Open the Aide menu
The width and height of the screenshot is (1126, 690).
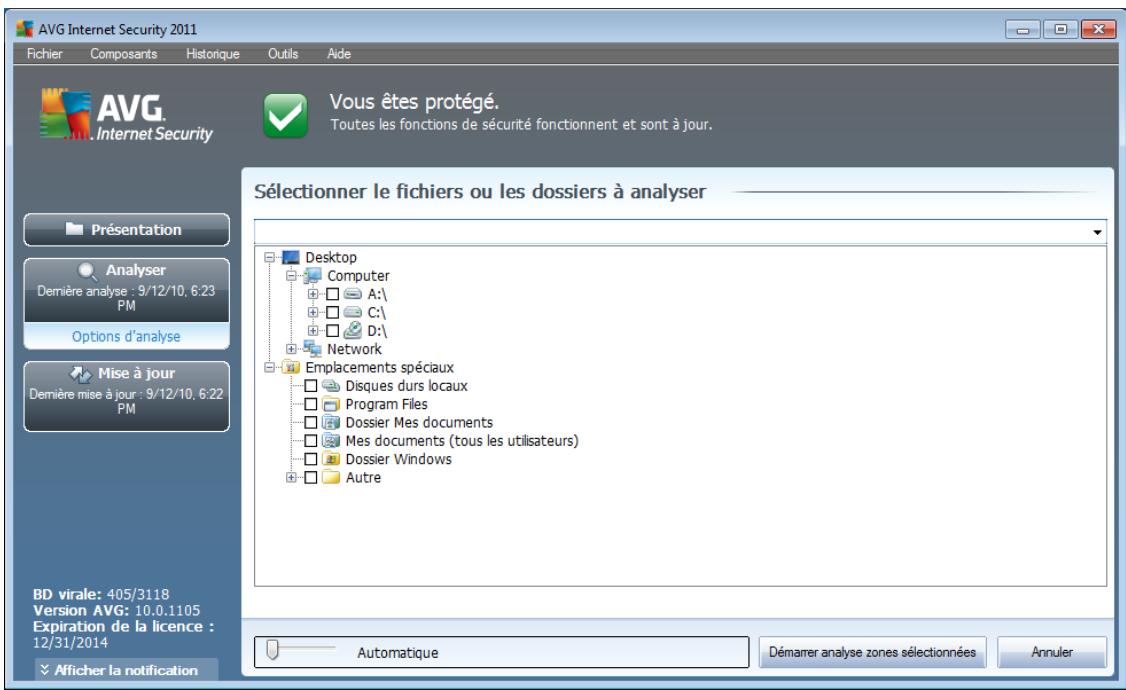click(339, 54)
